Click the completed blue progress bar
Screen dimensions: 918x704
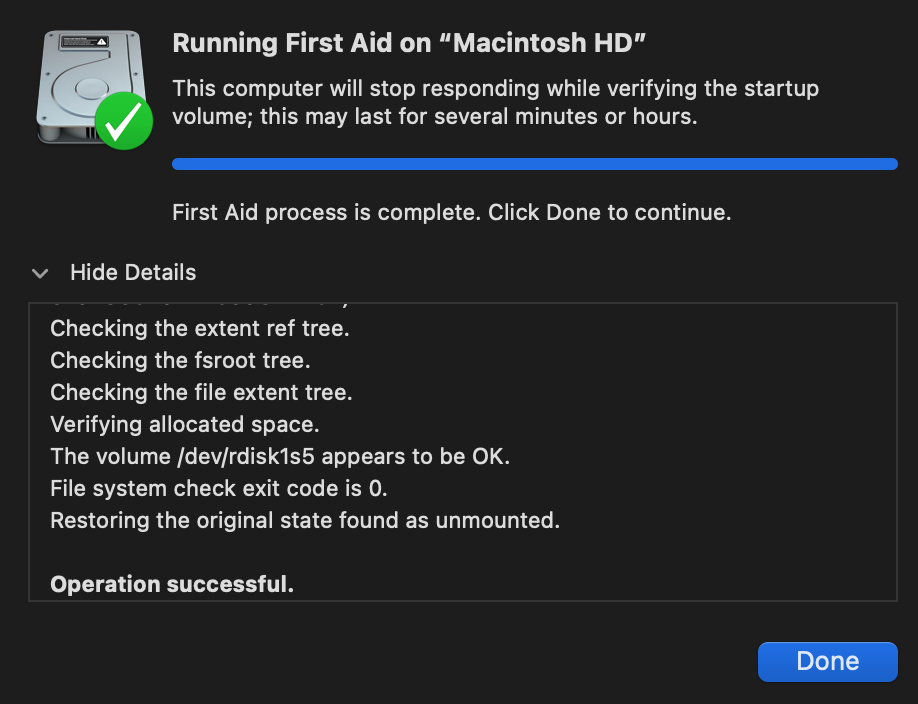click(534, 164)
